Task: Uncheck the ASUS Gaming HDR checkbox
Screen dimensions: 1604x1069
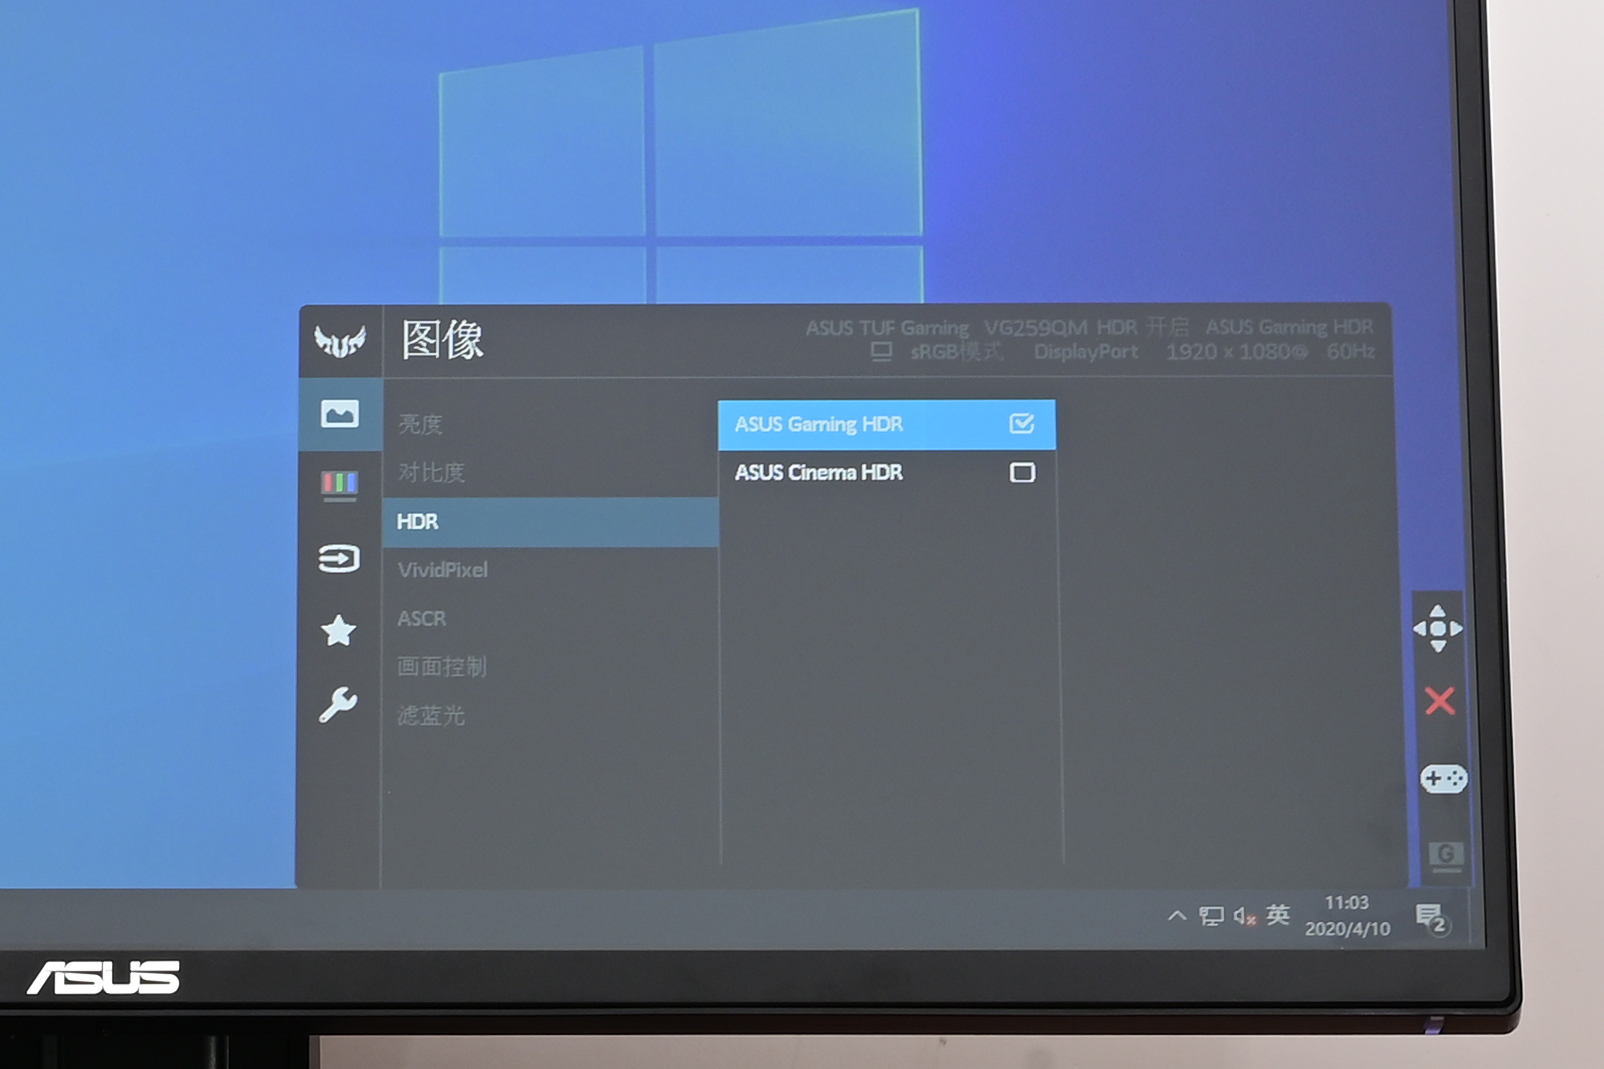Action: pos(1022,424)
